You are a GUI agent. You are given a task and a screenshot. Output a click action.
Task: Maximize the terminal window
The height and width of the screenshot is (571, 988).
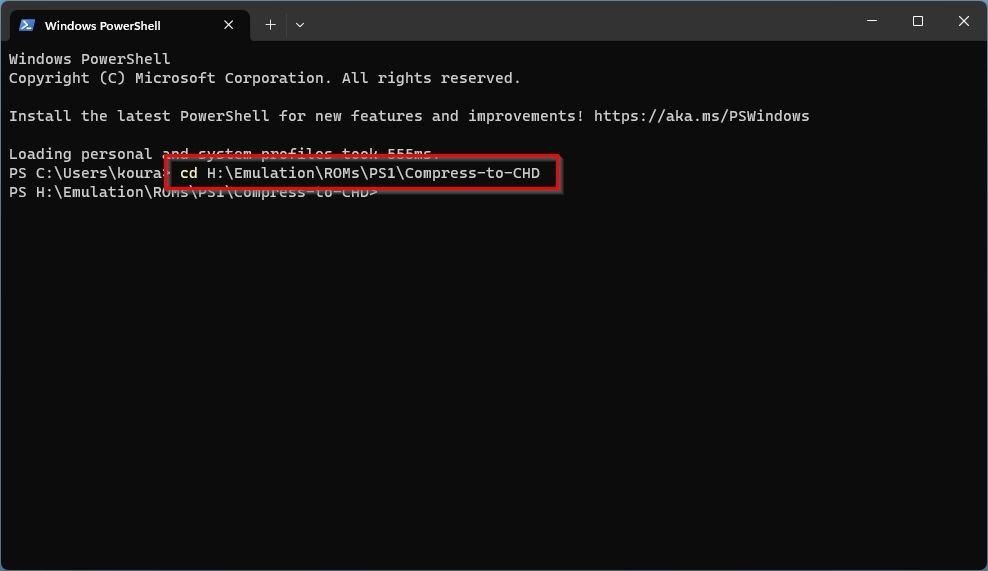(x=918, y=21)
